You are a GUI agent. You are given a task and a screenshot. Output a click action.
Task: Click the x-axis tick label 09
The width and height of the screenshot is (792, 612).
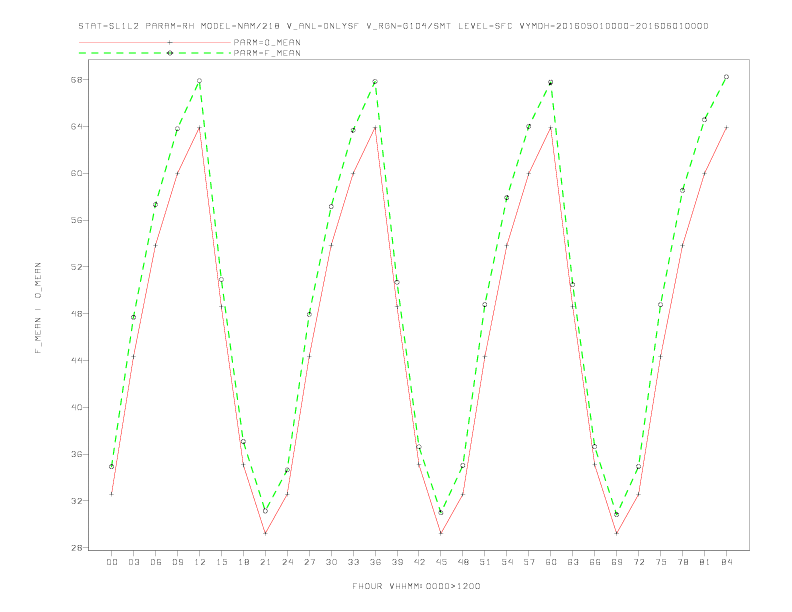click(177, 562)
